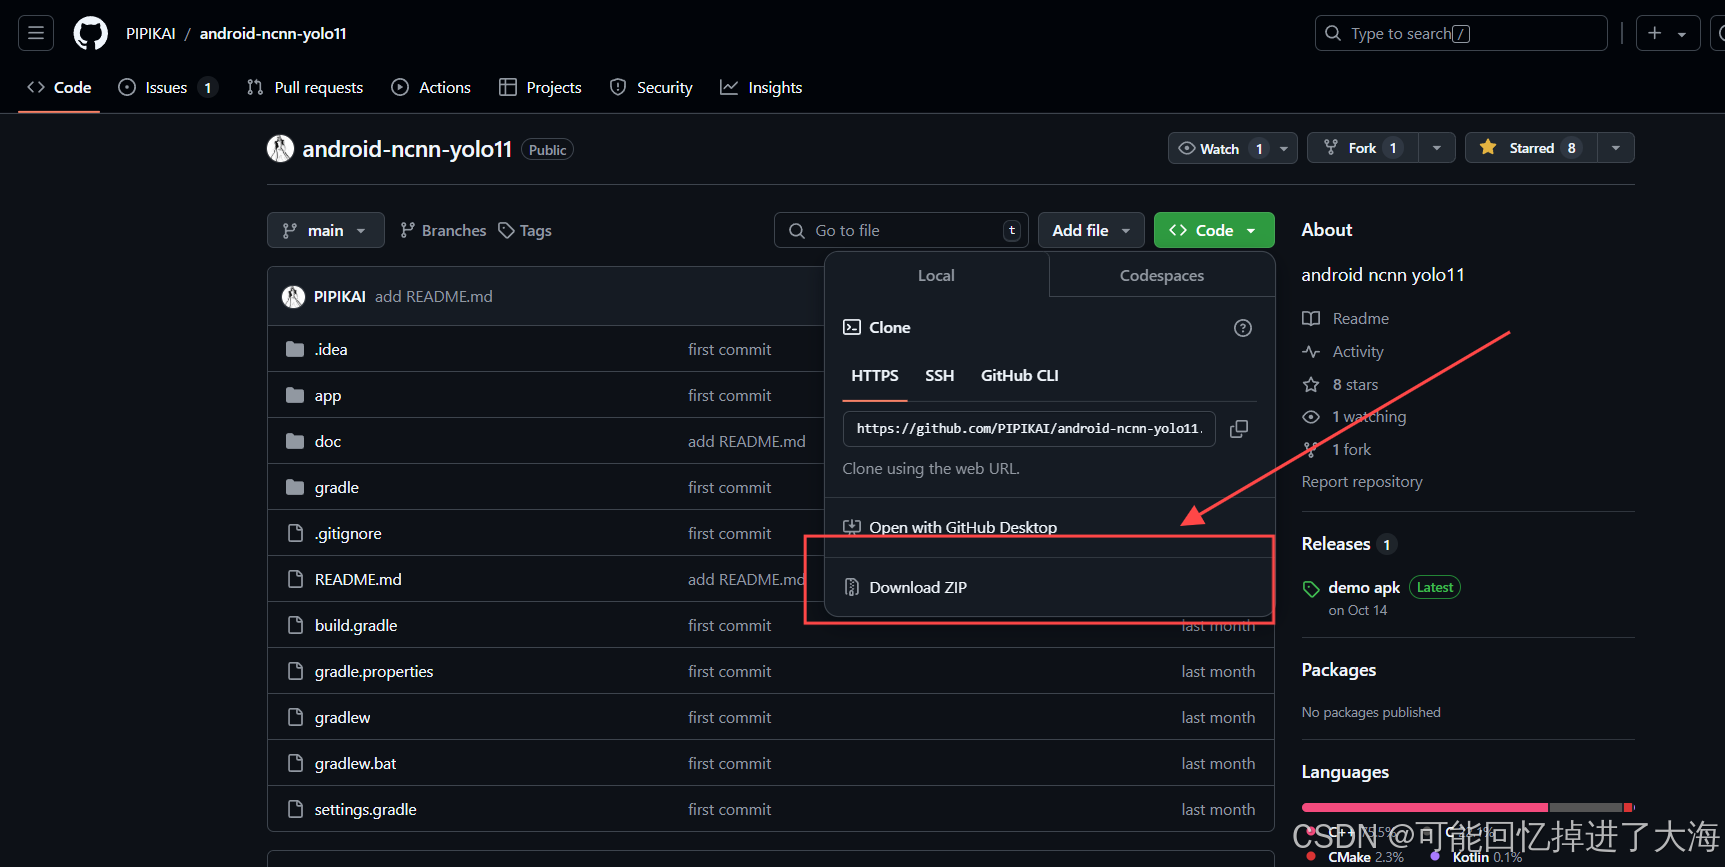Click the help icon beside Clone
Viewport: 1725px width, 867px height.
point(1243,328)
